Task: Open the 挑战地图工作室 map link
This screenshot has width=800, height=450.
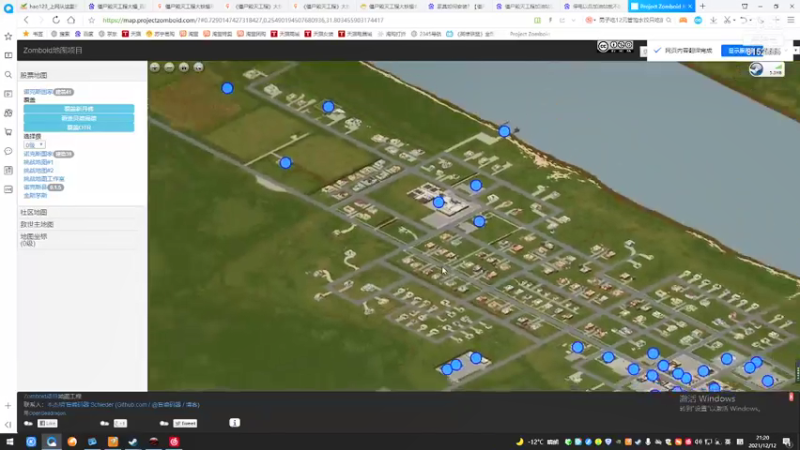Action: [44, 179]
